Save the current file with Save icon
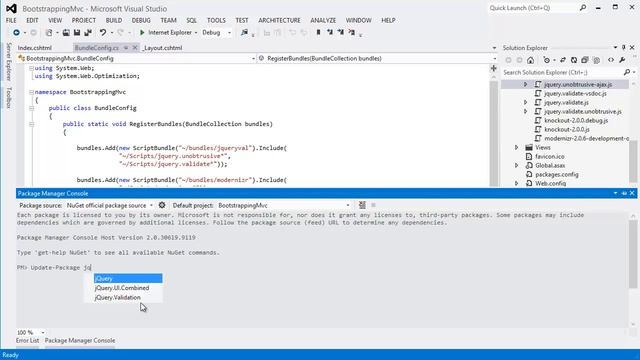Screen dimensions: 640x360 pos(77,32)
